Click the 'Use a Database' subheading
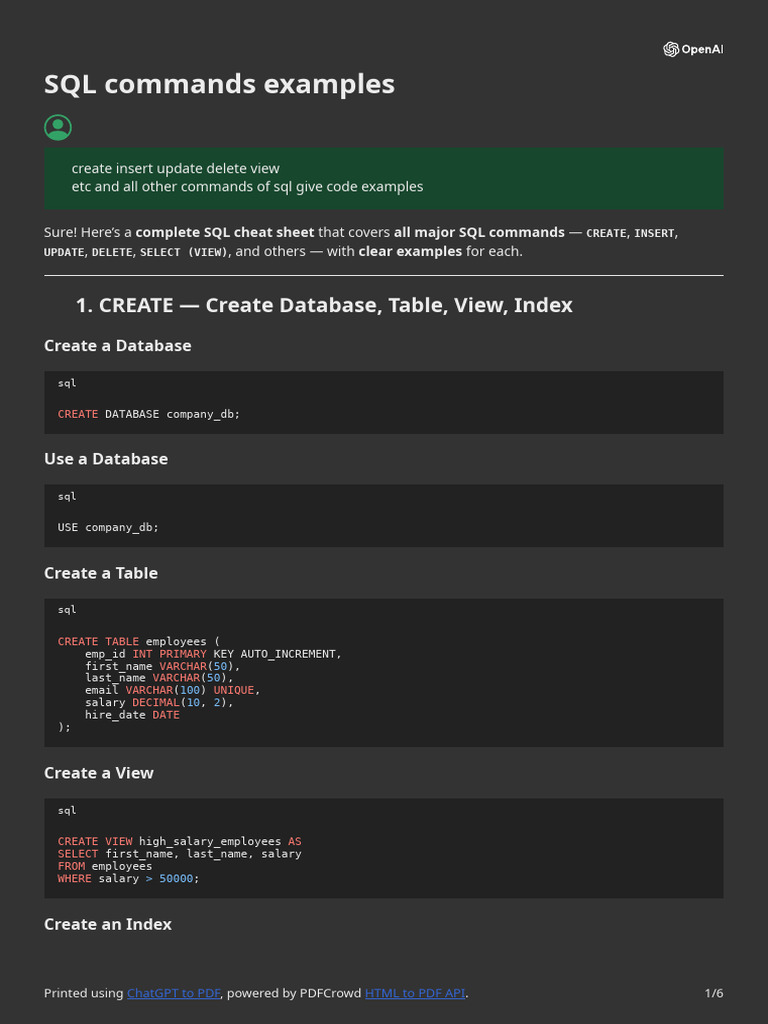Image resolution: width=768 pixels, height=1024 pixels. point(106,459)
